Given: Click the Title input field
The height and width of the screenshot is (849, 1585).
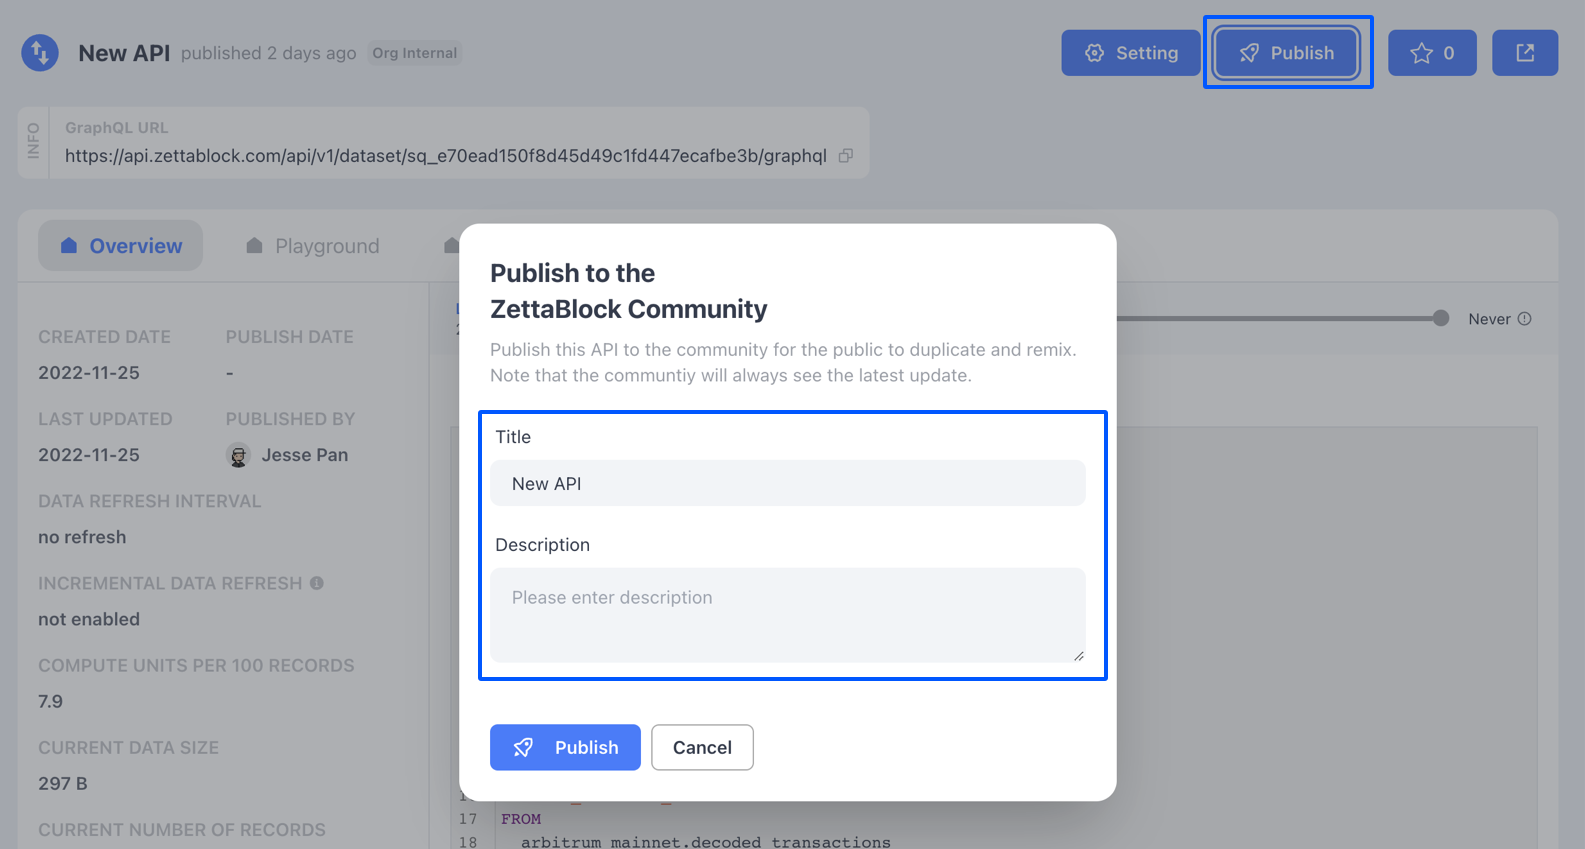Looking at the screenshot, I should coord(788,483).
